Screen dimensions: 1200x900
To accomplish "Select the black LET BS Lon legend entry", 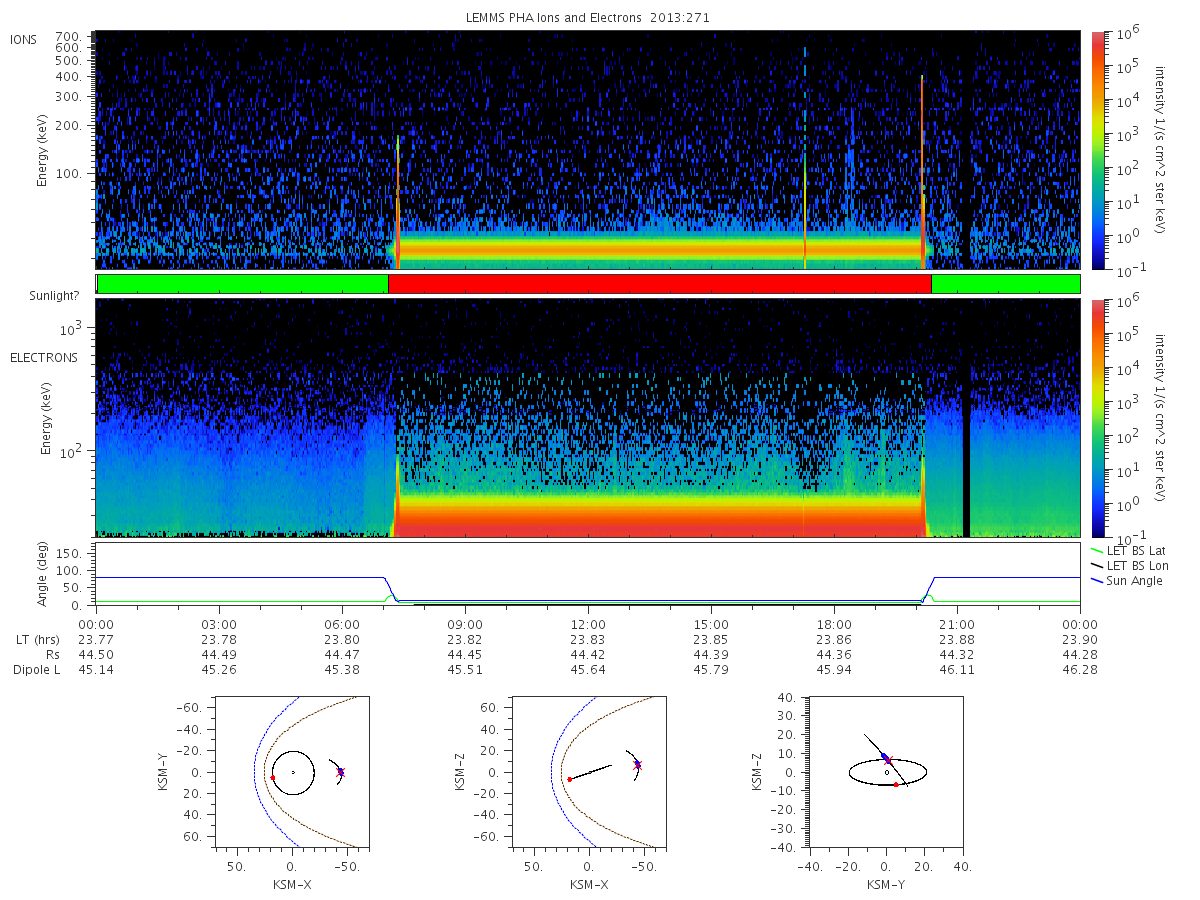I will click(1128, 566).
